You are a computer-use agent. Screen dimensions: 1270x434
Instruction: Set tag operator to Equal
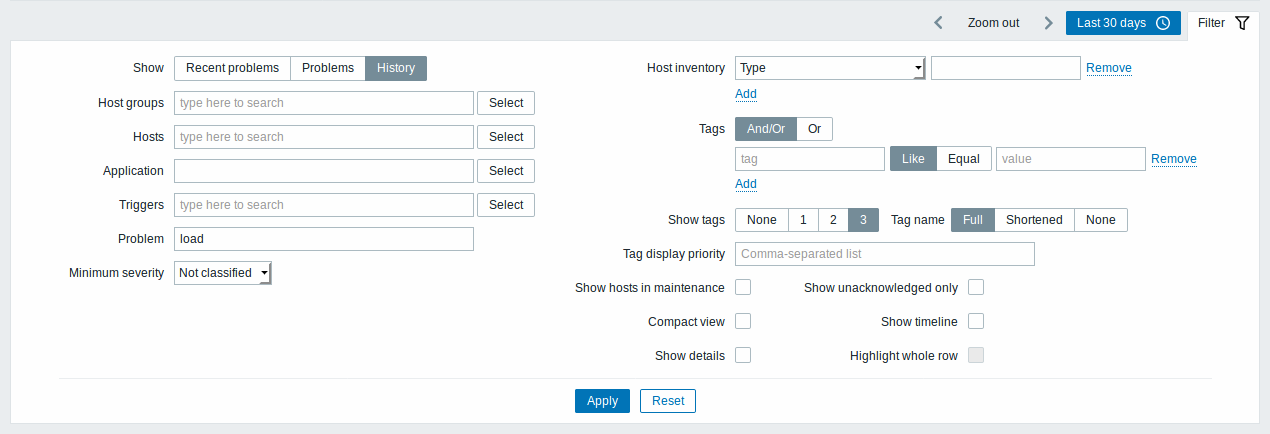964,159
